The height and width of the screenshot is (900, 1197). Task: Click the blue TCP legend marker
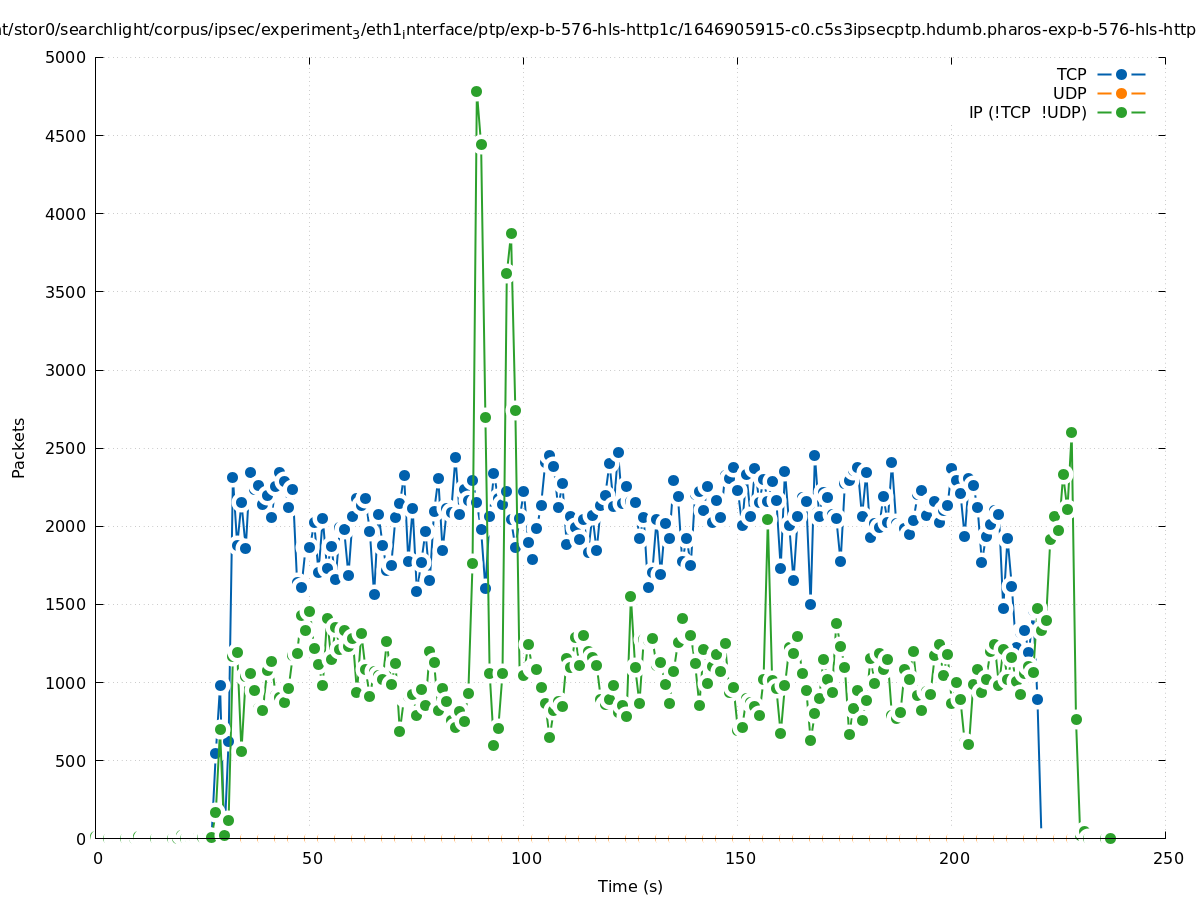pos(1121,75)
